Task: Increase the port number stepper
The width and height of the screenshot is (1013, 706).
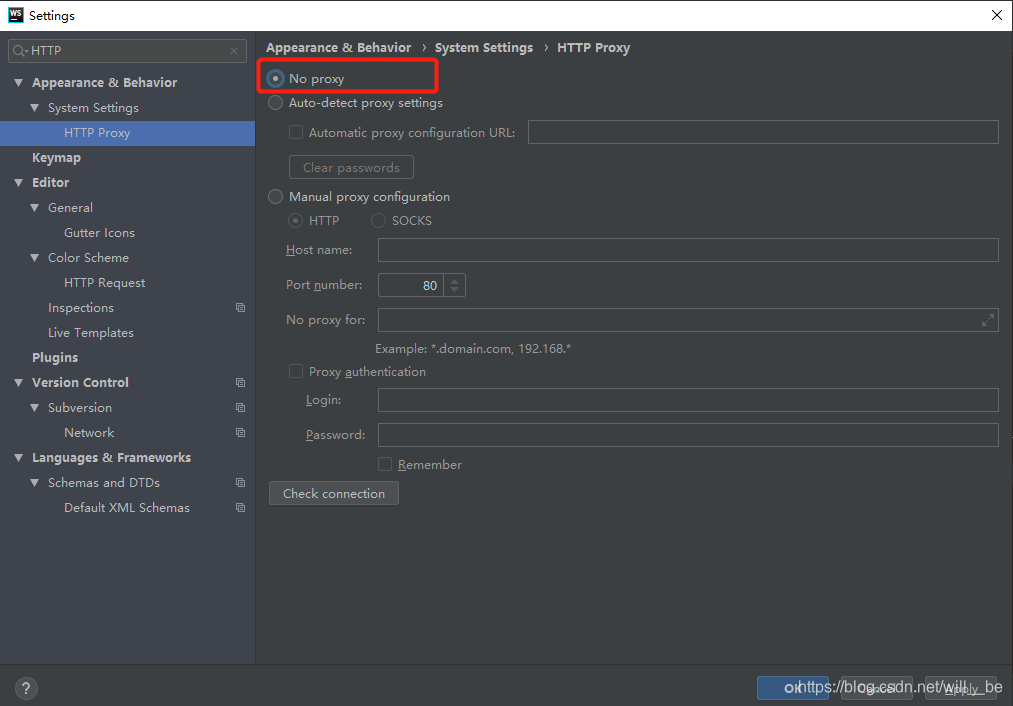Action: 455,280
